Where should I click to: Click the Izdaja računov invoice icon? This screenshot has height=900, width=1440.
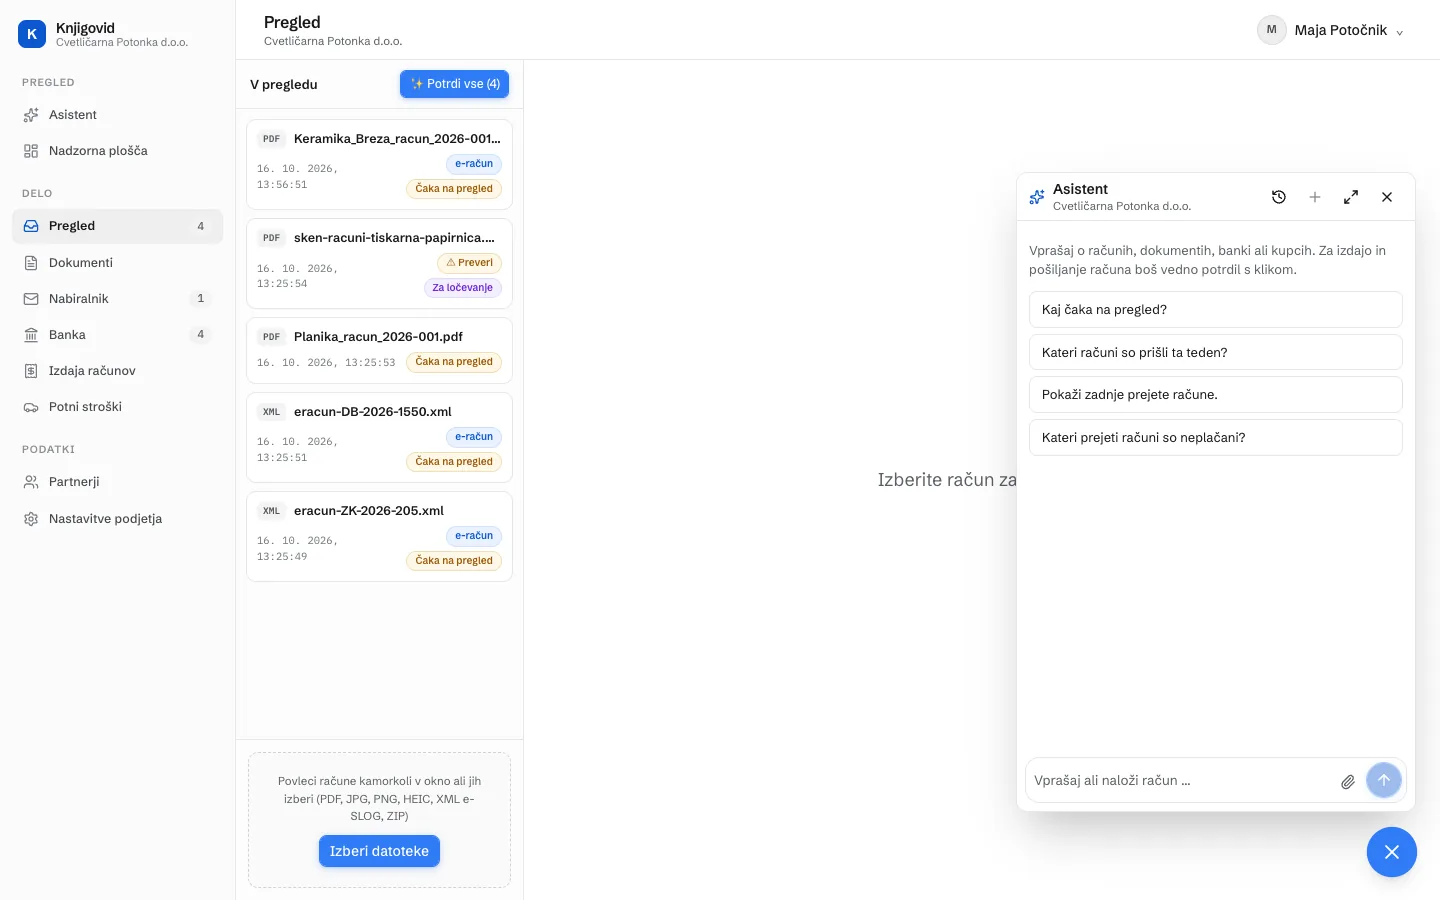pyautogui.click(x=31, y=371)
